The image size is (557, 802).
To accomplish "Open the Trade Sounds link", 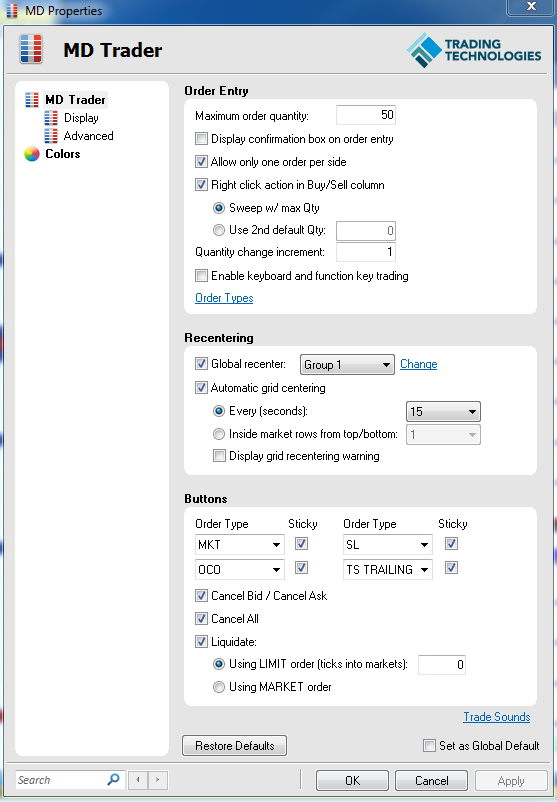I will click(x=497, y=717).
